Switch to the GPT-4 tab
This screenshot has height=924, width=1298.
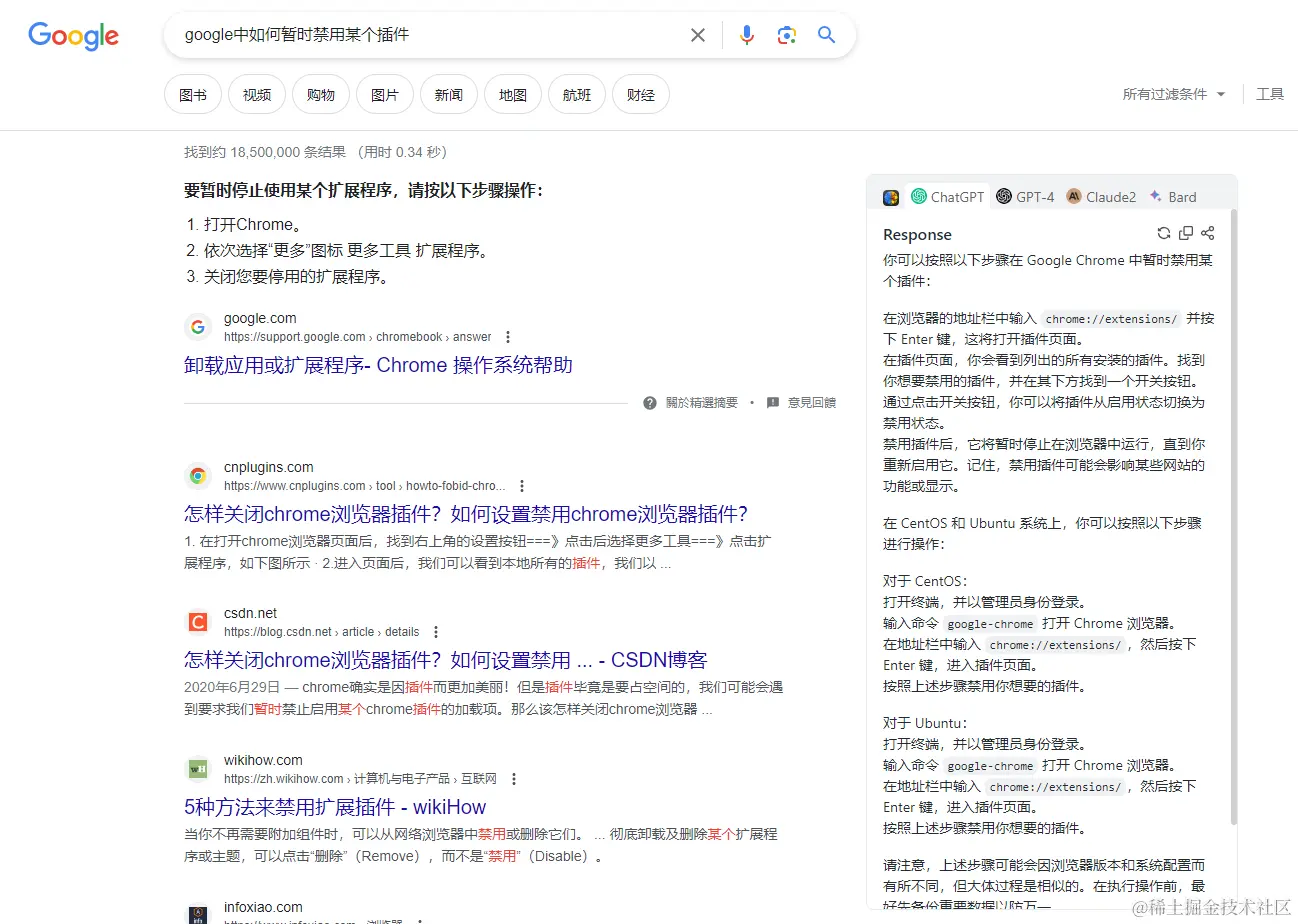(x=1025, y=197)
